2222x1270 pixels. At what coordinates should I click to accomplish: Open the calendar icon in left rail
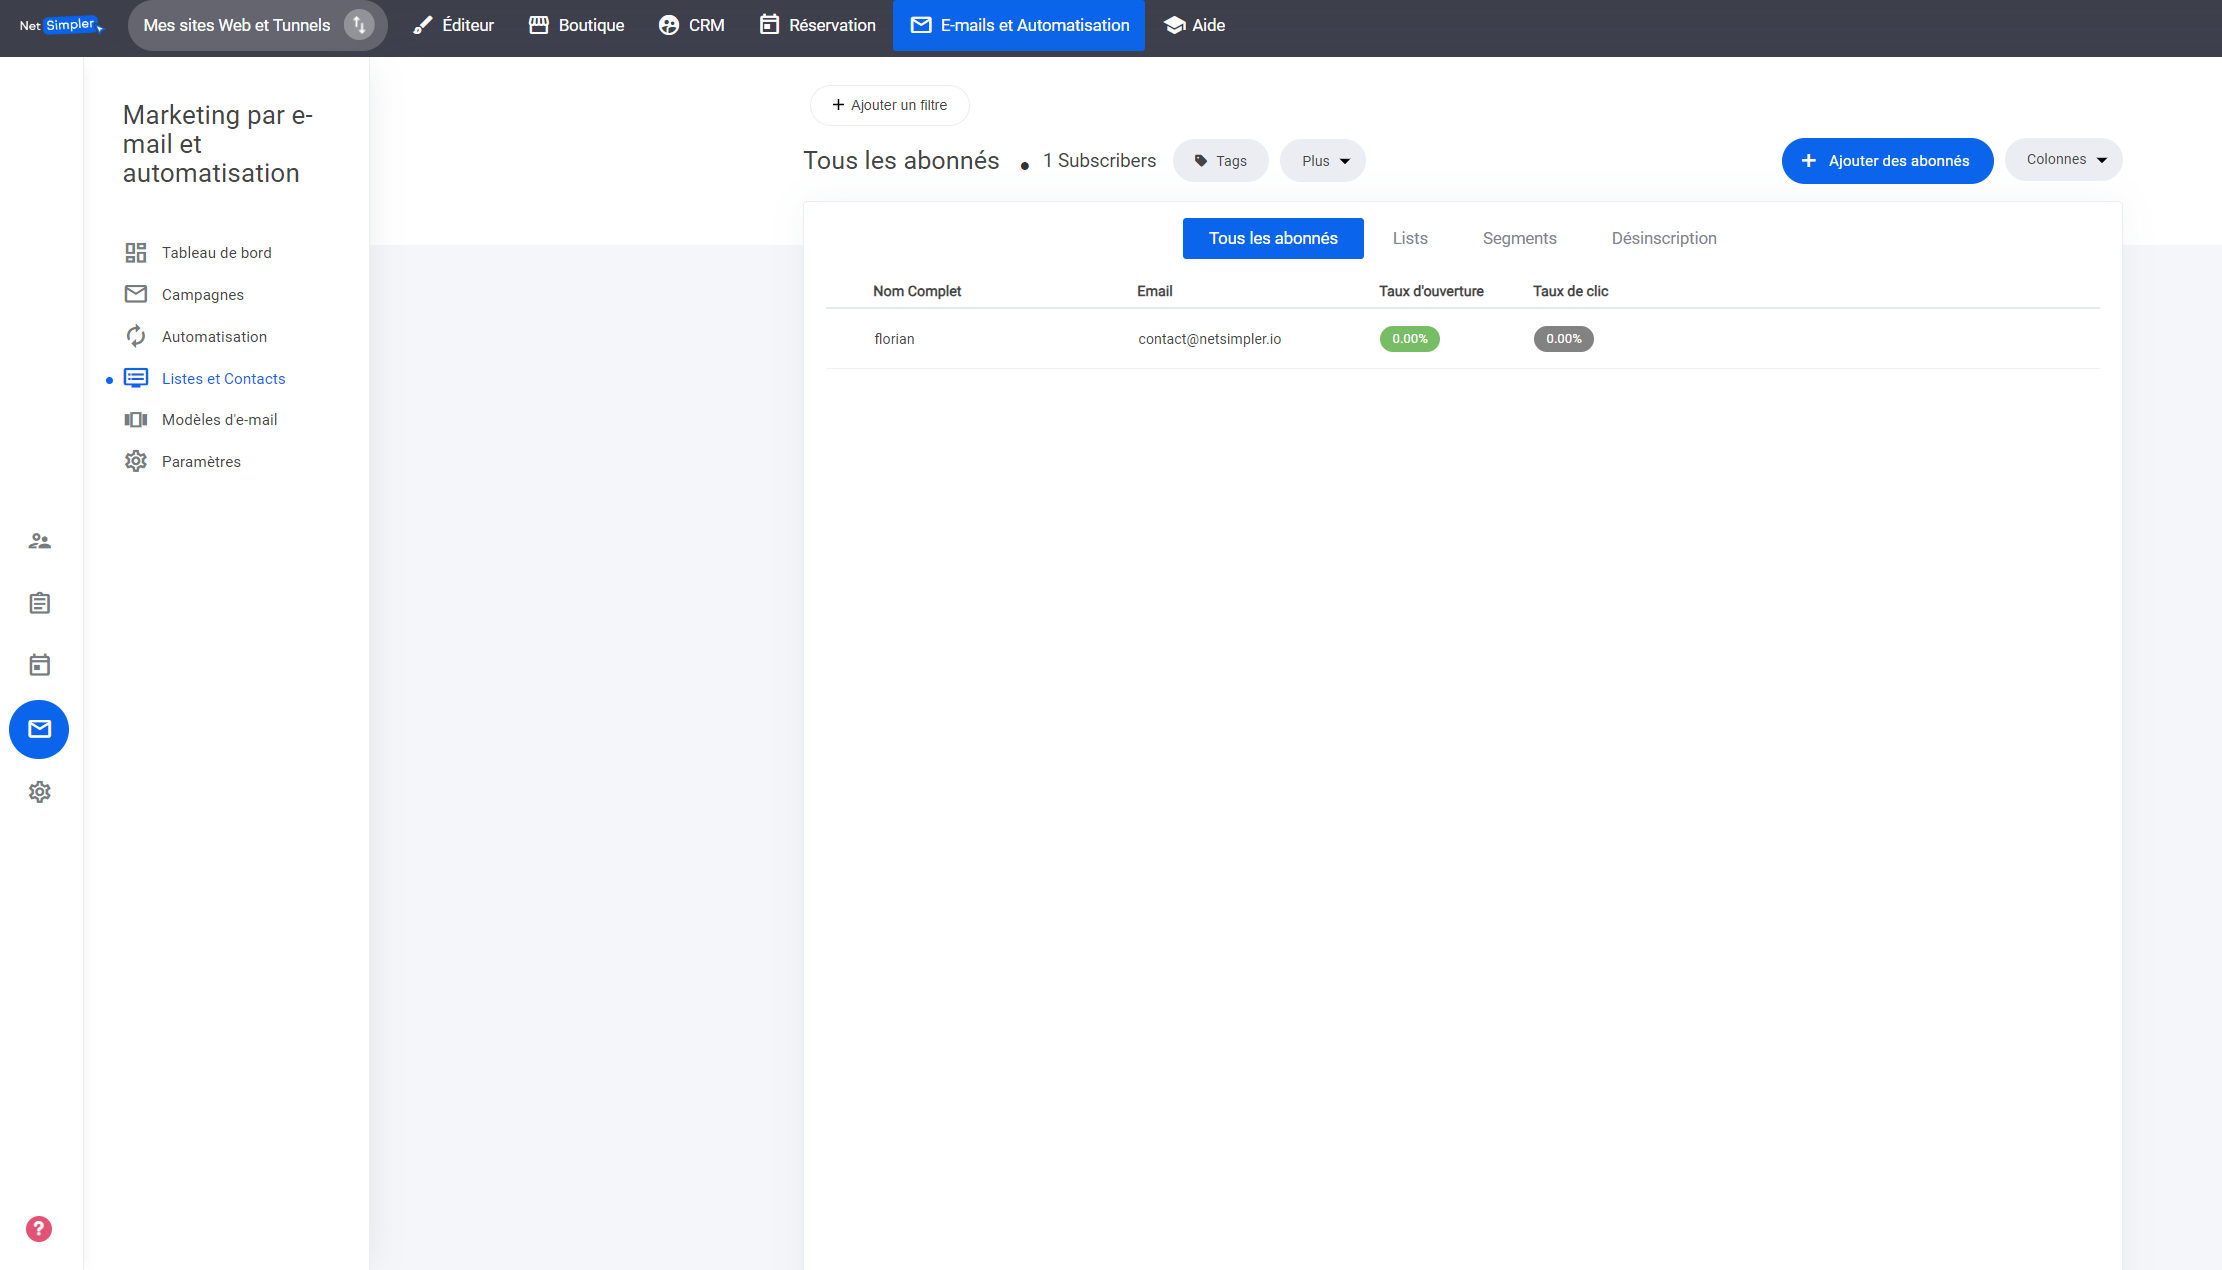tap(39, 665)
